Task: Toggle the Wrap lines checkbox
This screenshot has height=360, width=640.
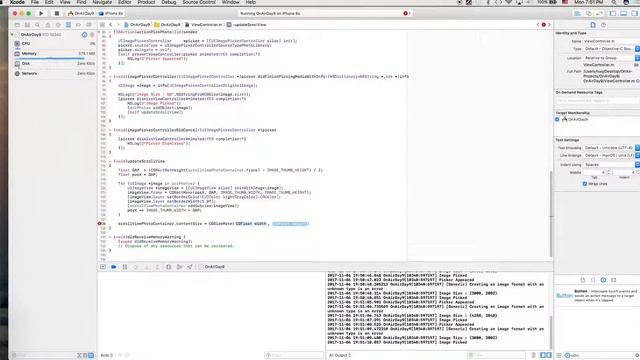Action: pyautogui.click(x=585, y=184)
